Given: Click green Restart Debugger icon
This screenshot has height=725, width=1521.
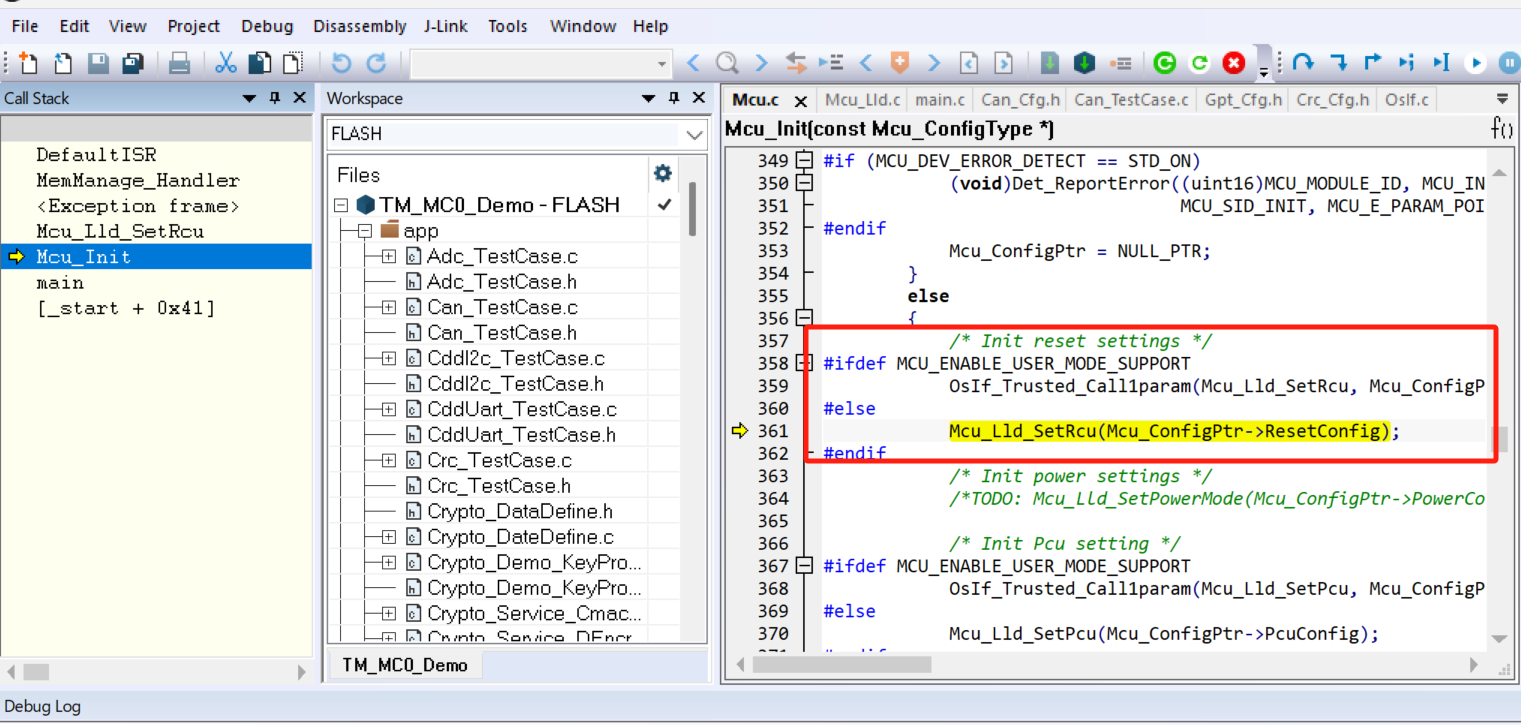Looking at the screenshot, I should [x=1164, y=63].
